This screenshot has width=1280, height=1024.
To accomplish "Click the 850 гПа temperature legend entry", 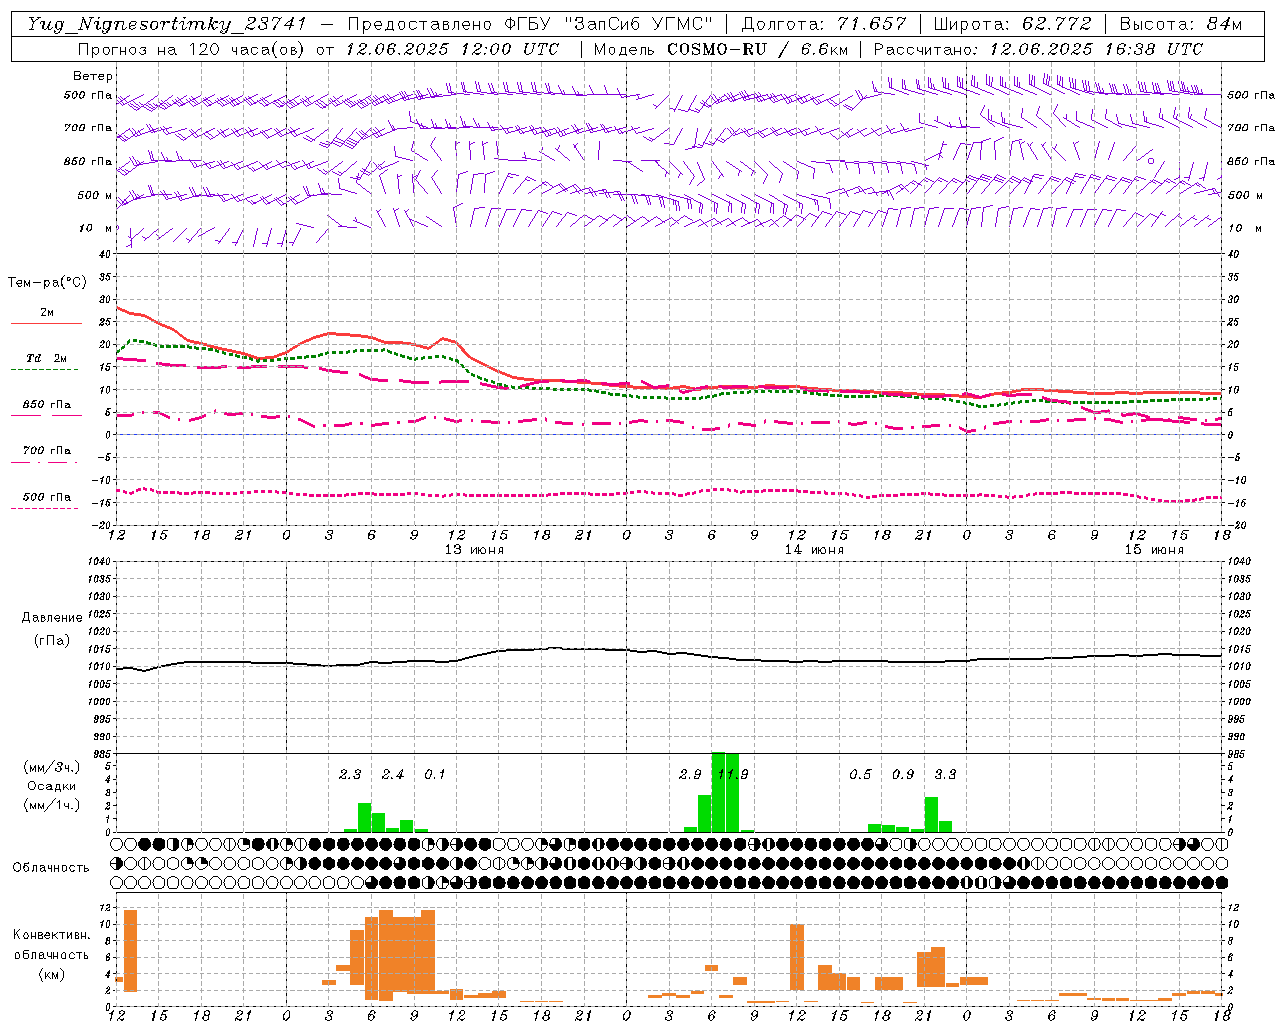I will click(46, 405).
